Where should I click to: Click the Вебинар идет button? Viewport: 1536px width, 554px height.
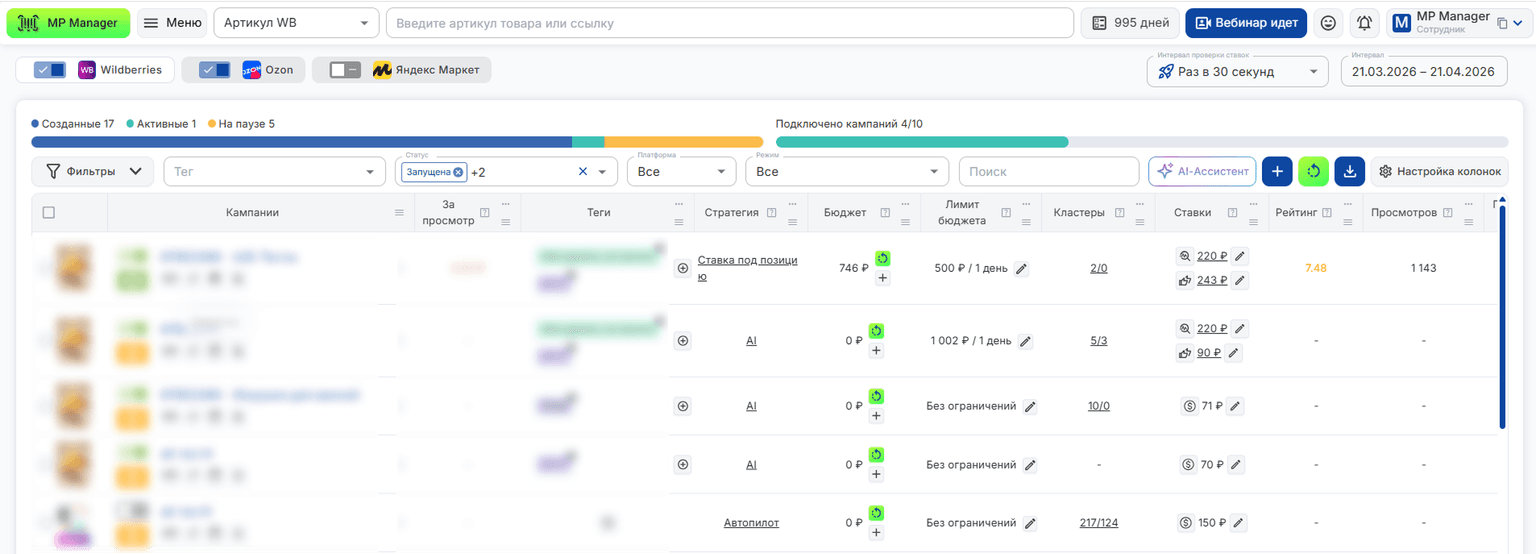(1246, 23)
